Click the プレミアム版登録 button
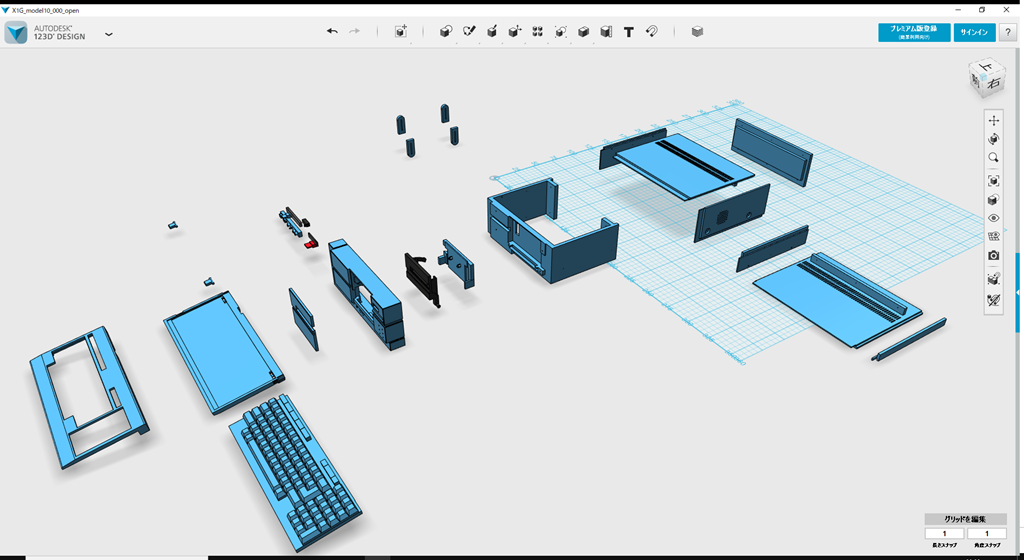Screen dimensions: 1024x560 point(914,32)
